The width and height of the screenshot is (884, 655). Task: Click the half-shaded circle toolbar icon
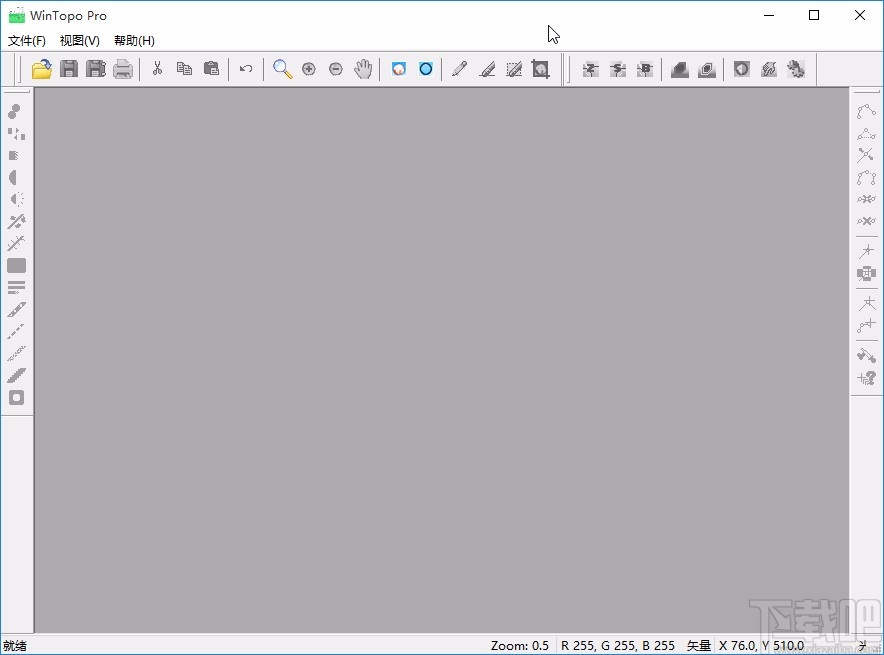tap(741, 69)
